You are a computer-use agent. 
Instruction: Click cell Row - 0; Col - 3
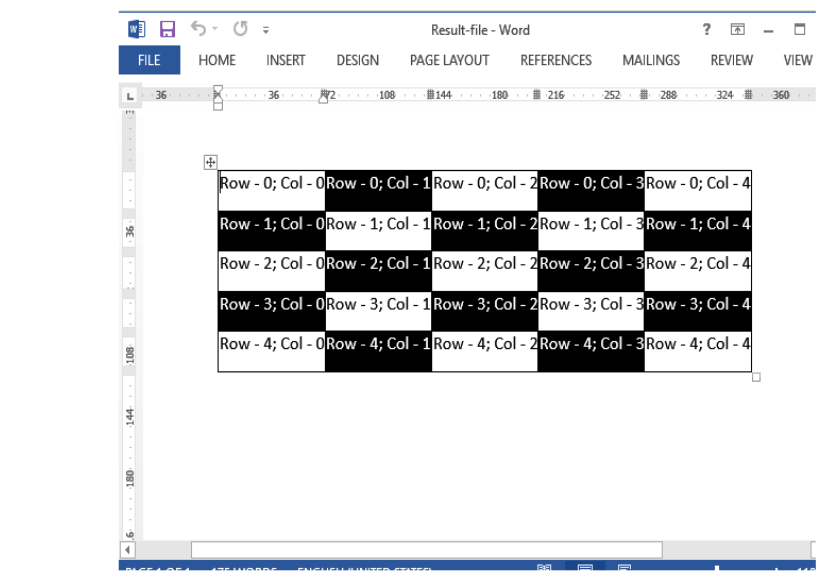[x=591, y=190]
